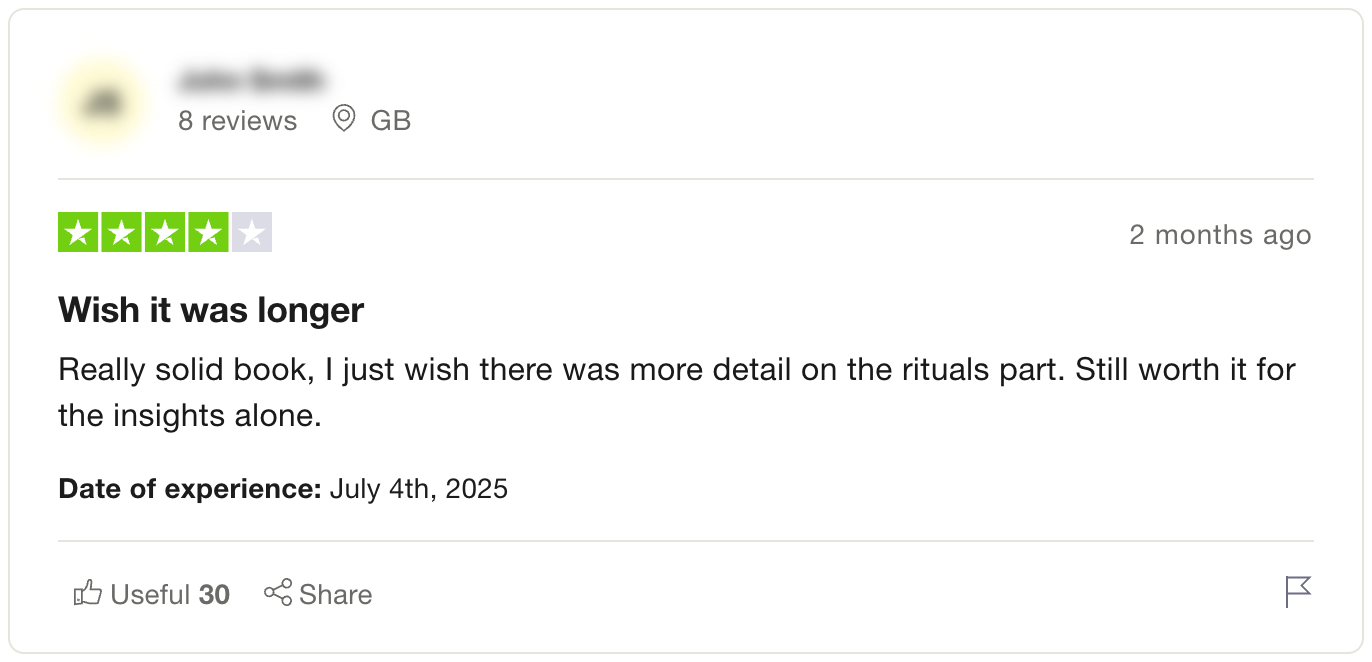Click the location pin icon

click(x=344, y=119)
